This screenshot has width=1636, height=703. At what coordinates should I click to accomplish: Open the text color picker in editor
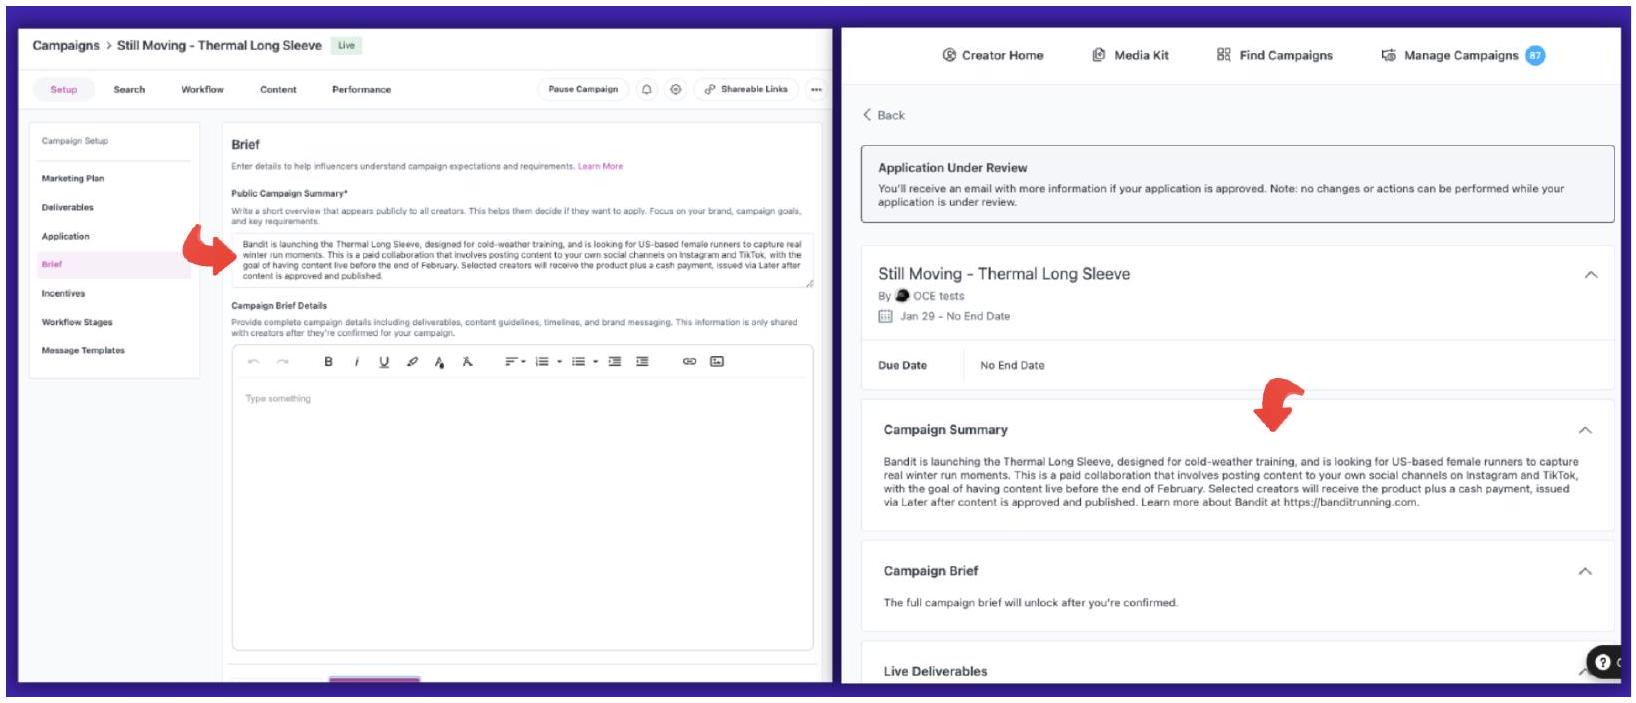pyautogui.click(x=439, y=362)
